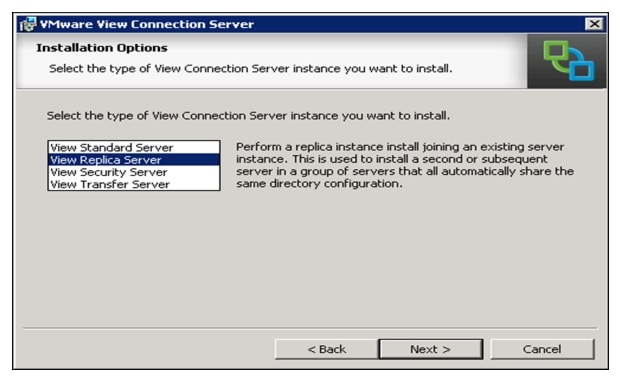Image resolution: width=622 pixels, height=383 pixels.
Task: Click the subtitle text under Installation Options
Action: tap(251, 69)
